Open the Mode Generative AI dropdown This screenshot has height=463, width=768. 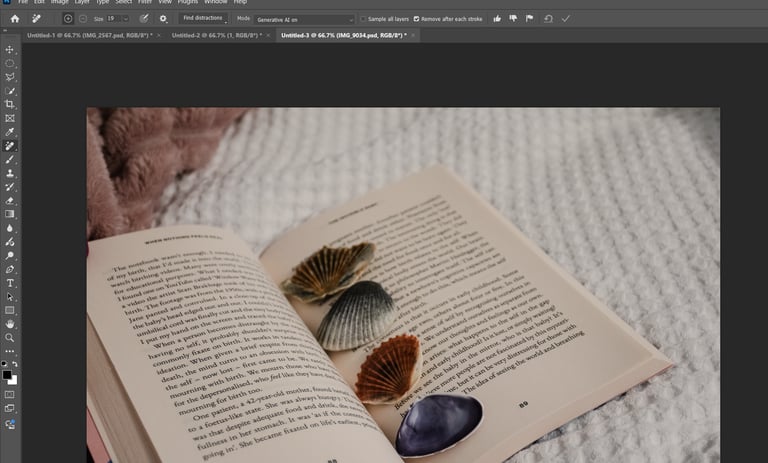tap(304, 20)
